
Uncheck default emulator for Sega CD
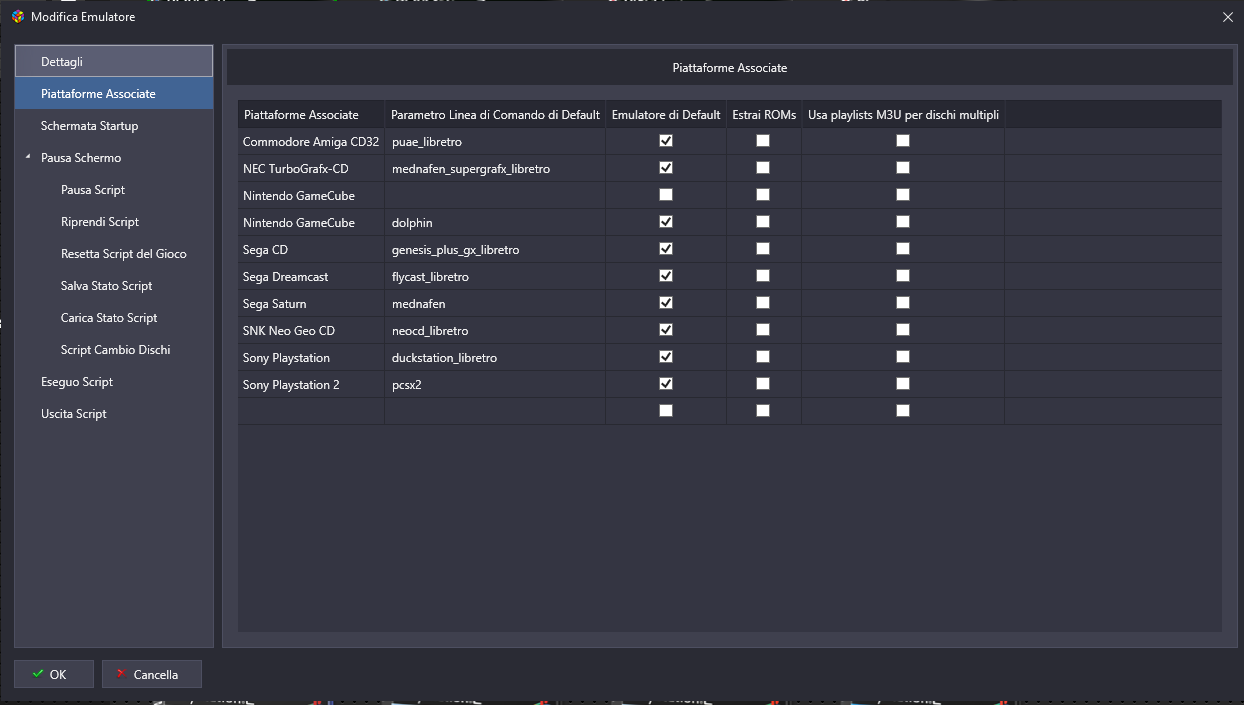tap(666, 249)
